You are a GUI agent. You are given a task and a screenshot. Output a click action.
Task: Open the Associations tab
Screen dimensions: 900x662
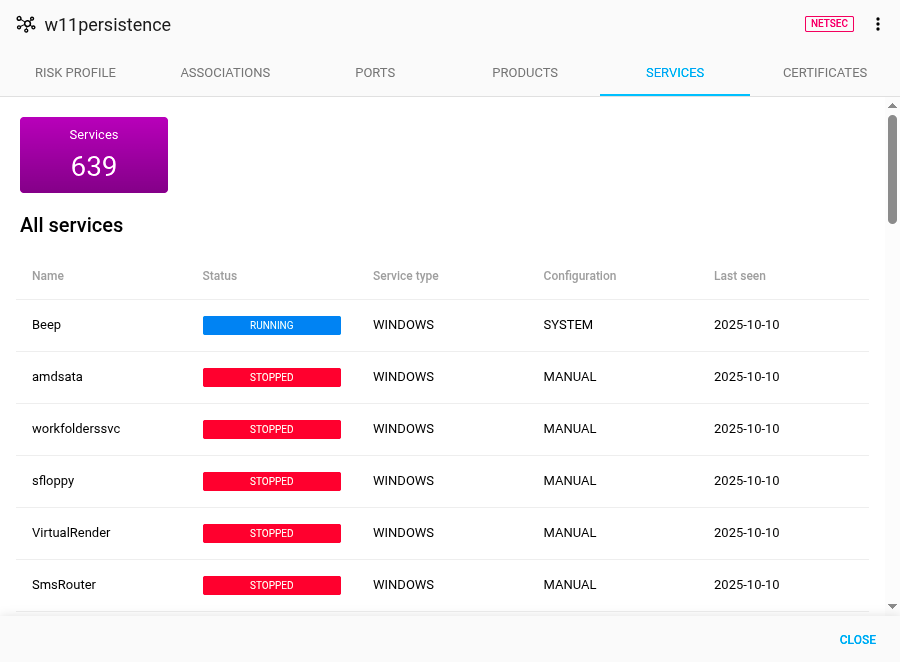(x=225, y=73)
